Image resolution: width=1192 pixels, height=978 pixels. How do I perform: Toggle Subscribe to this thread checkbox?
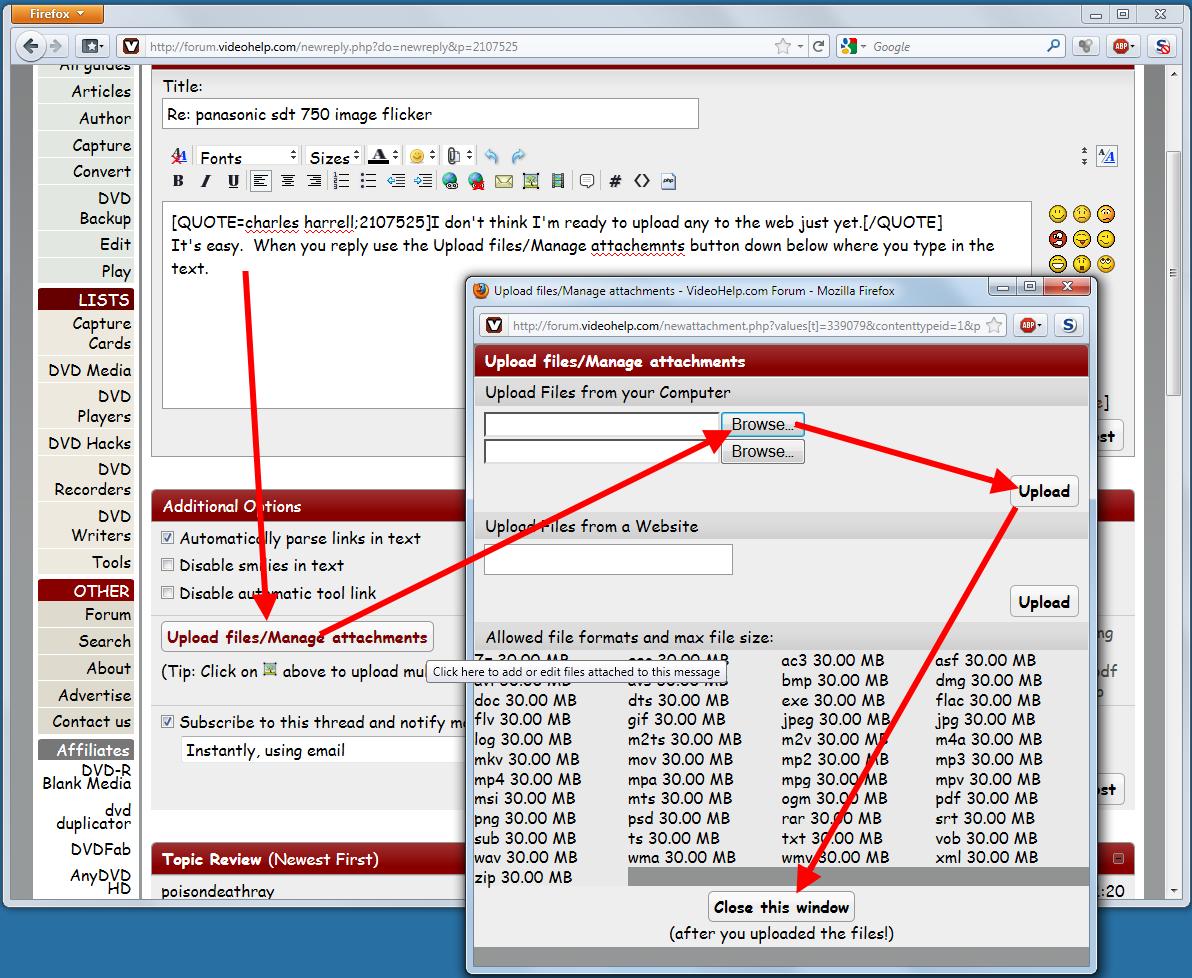(168, 722)
